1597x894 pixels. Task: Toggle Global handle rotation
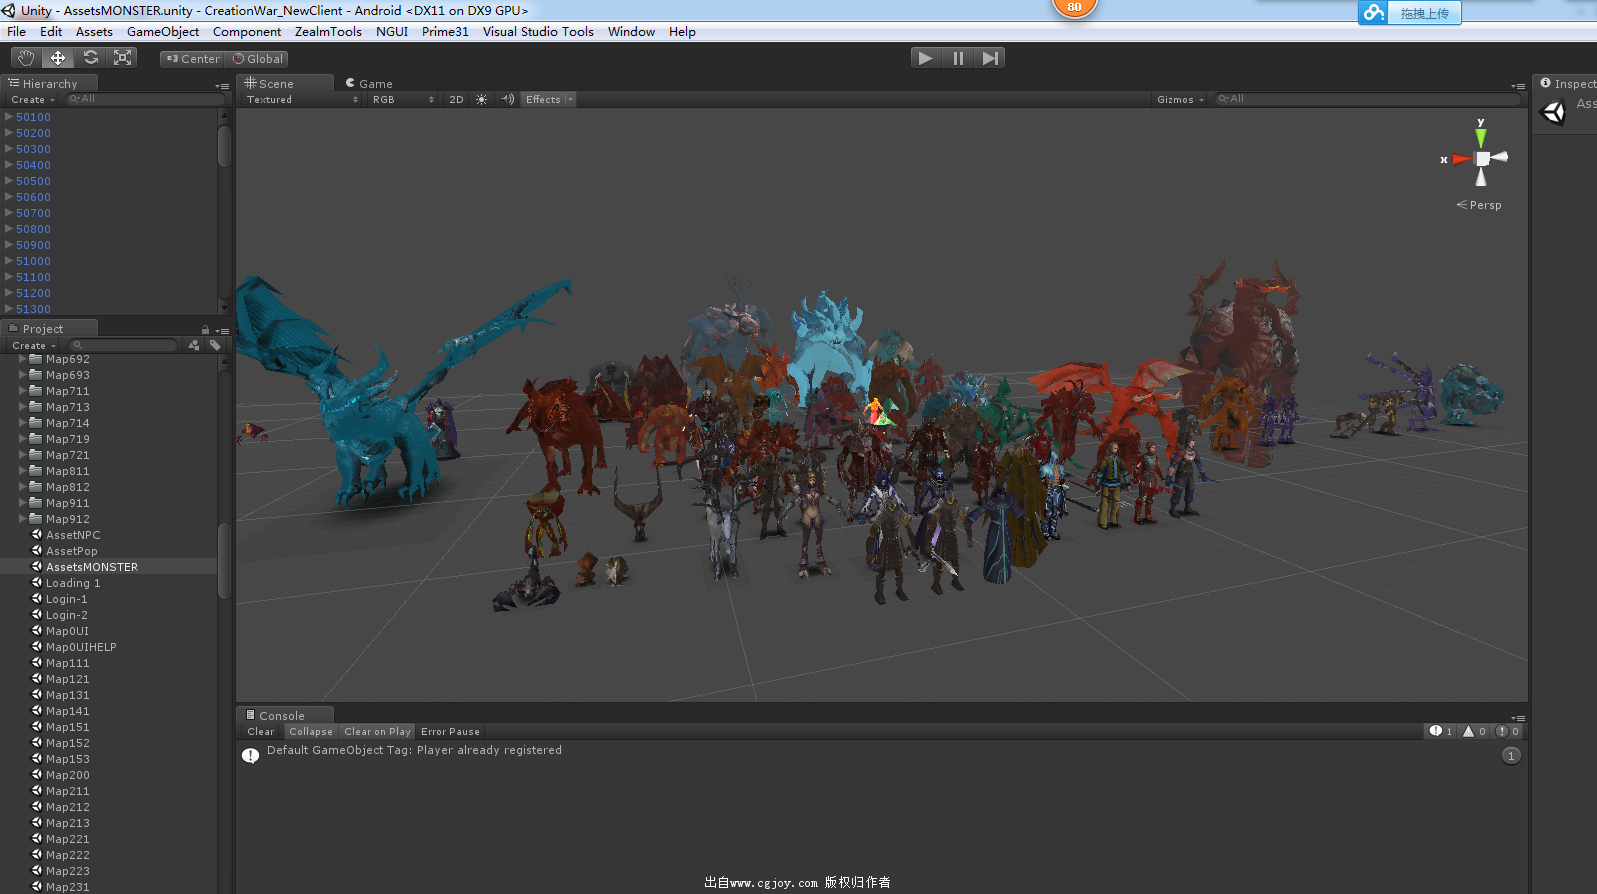pyautogui.click(x=258, y=59)
